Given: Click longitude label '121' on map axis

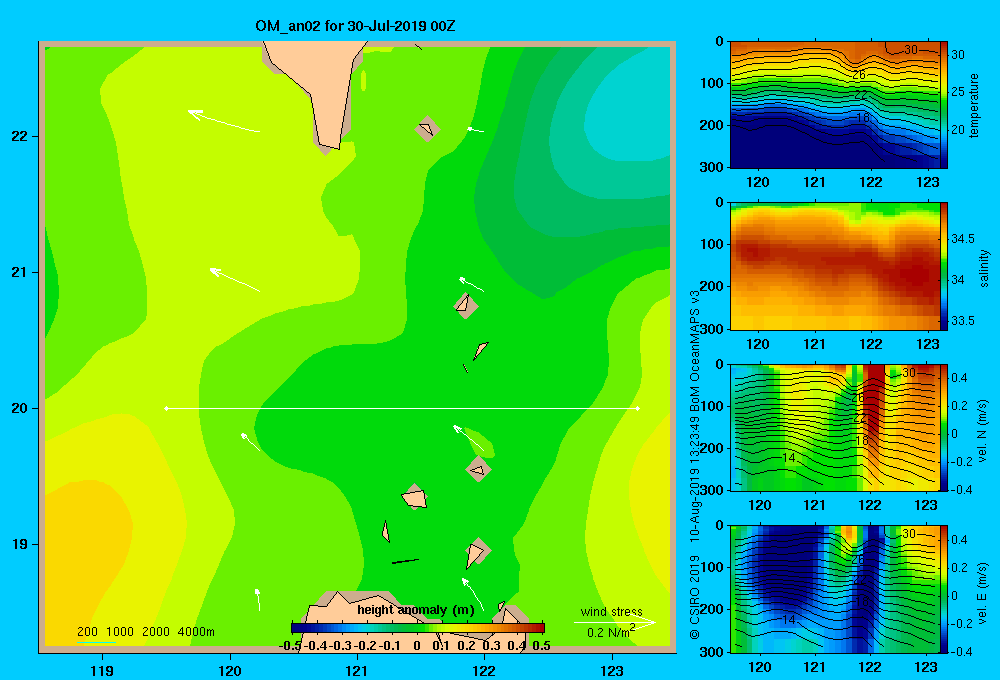Looking at the screenshot, I should pos(357,670).
